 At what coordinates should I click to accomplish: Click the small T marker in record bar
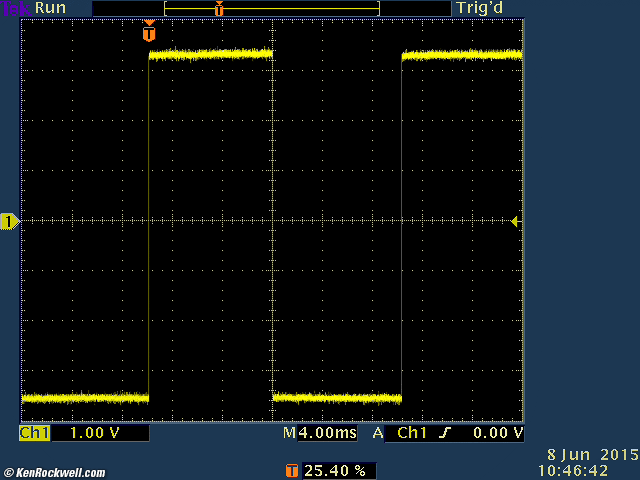coord(219,9)
